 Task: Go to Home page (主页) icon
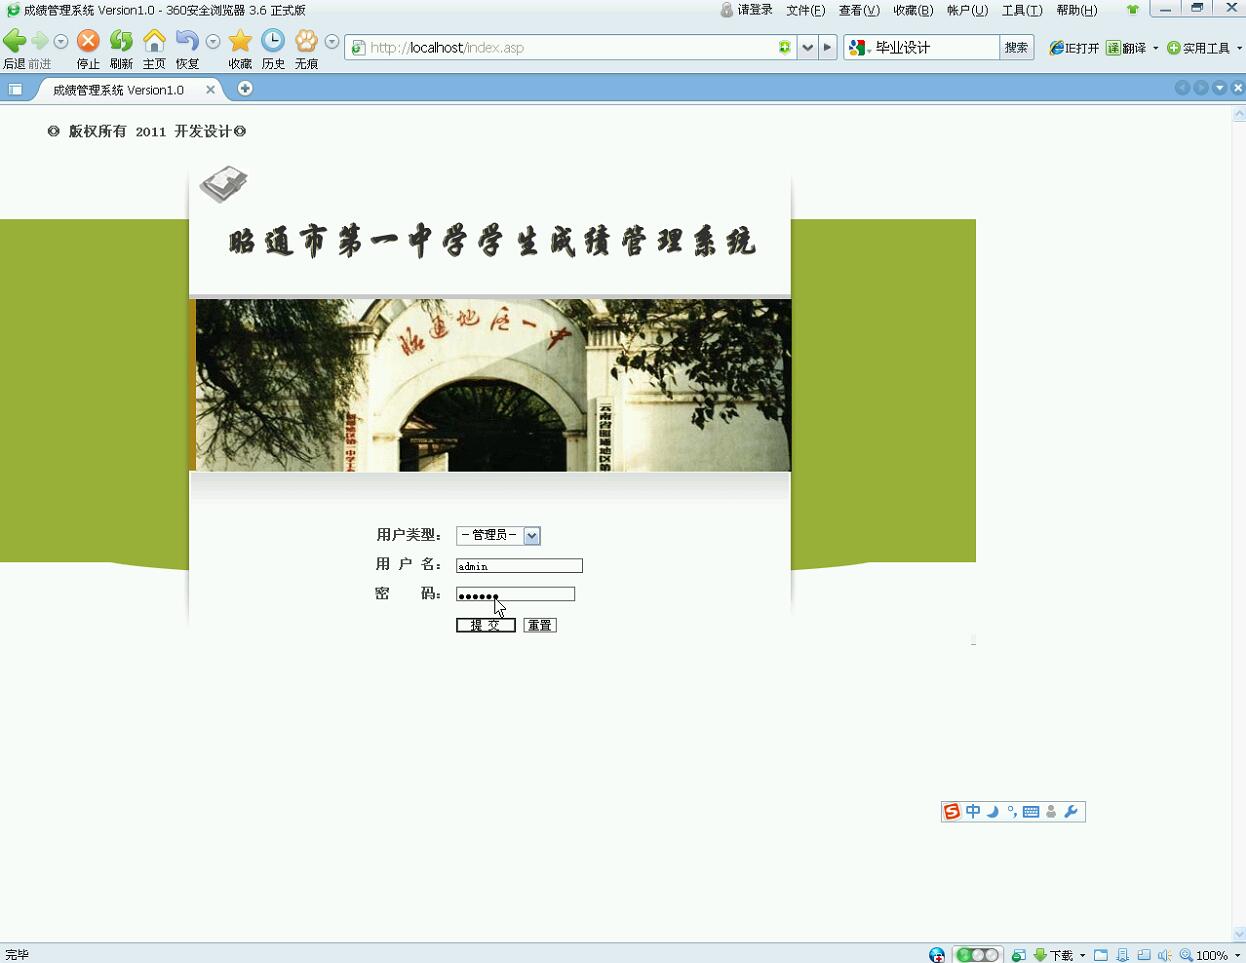(x=154, y=41)
